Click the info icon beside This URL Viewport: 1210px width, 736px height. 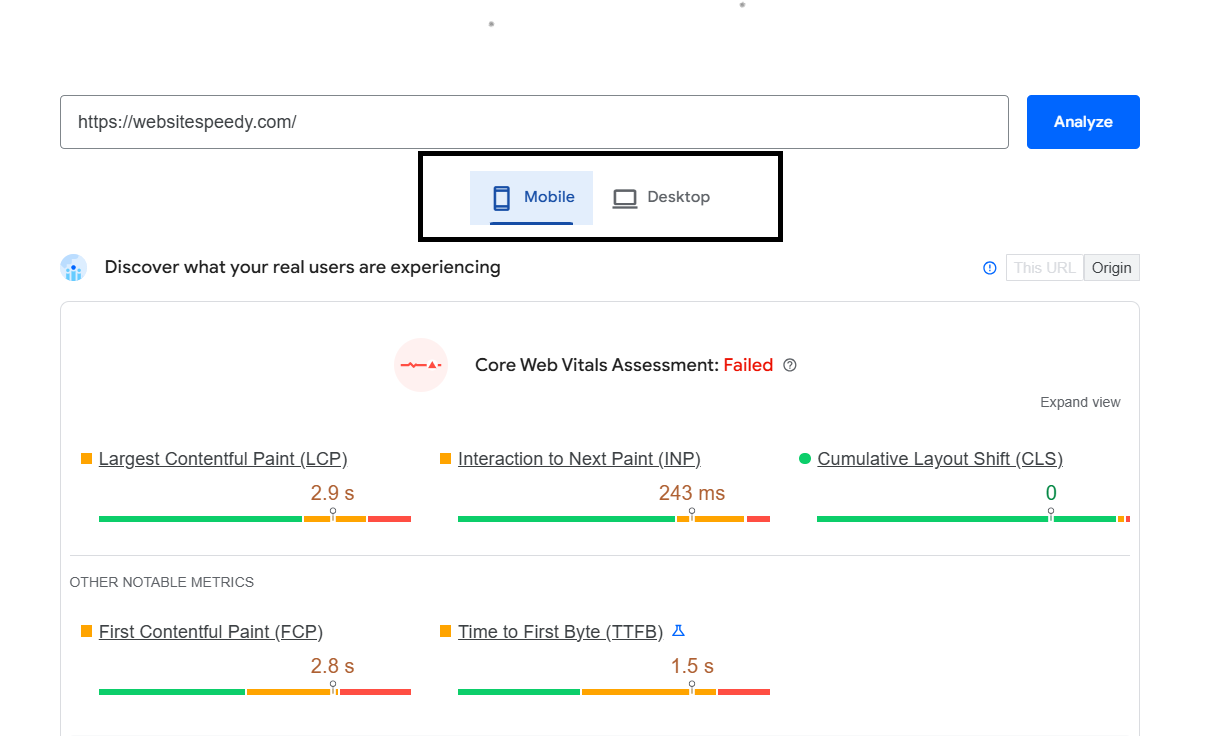point(989,268)
